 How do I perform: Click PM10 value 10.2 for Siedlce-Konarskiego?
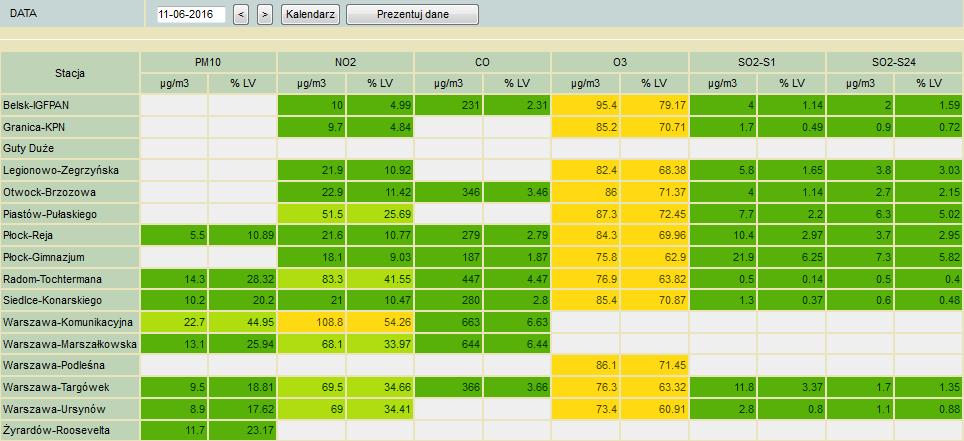click(174, 300)
